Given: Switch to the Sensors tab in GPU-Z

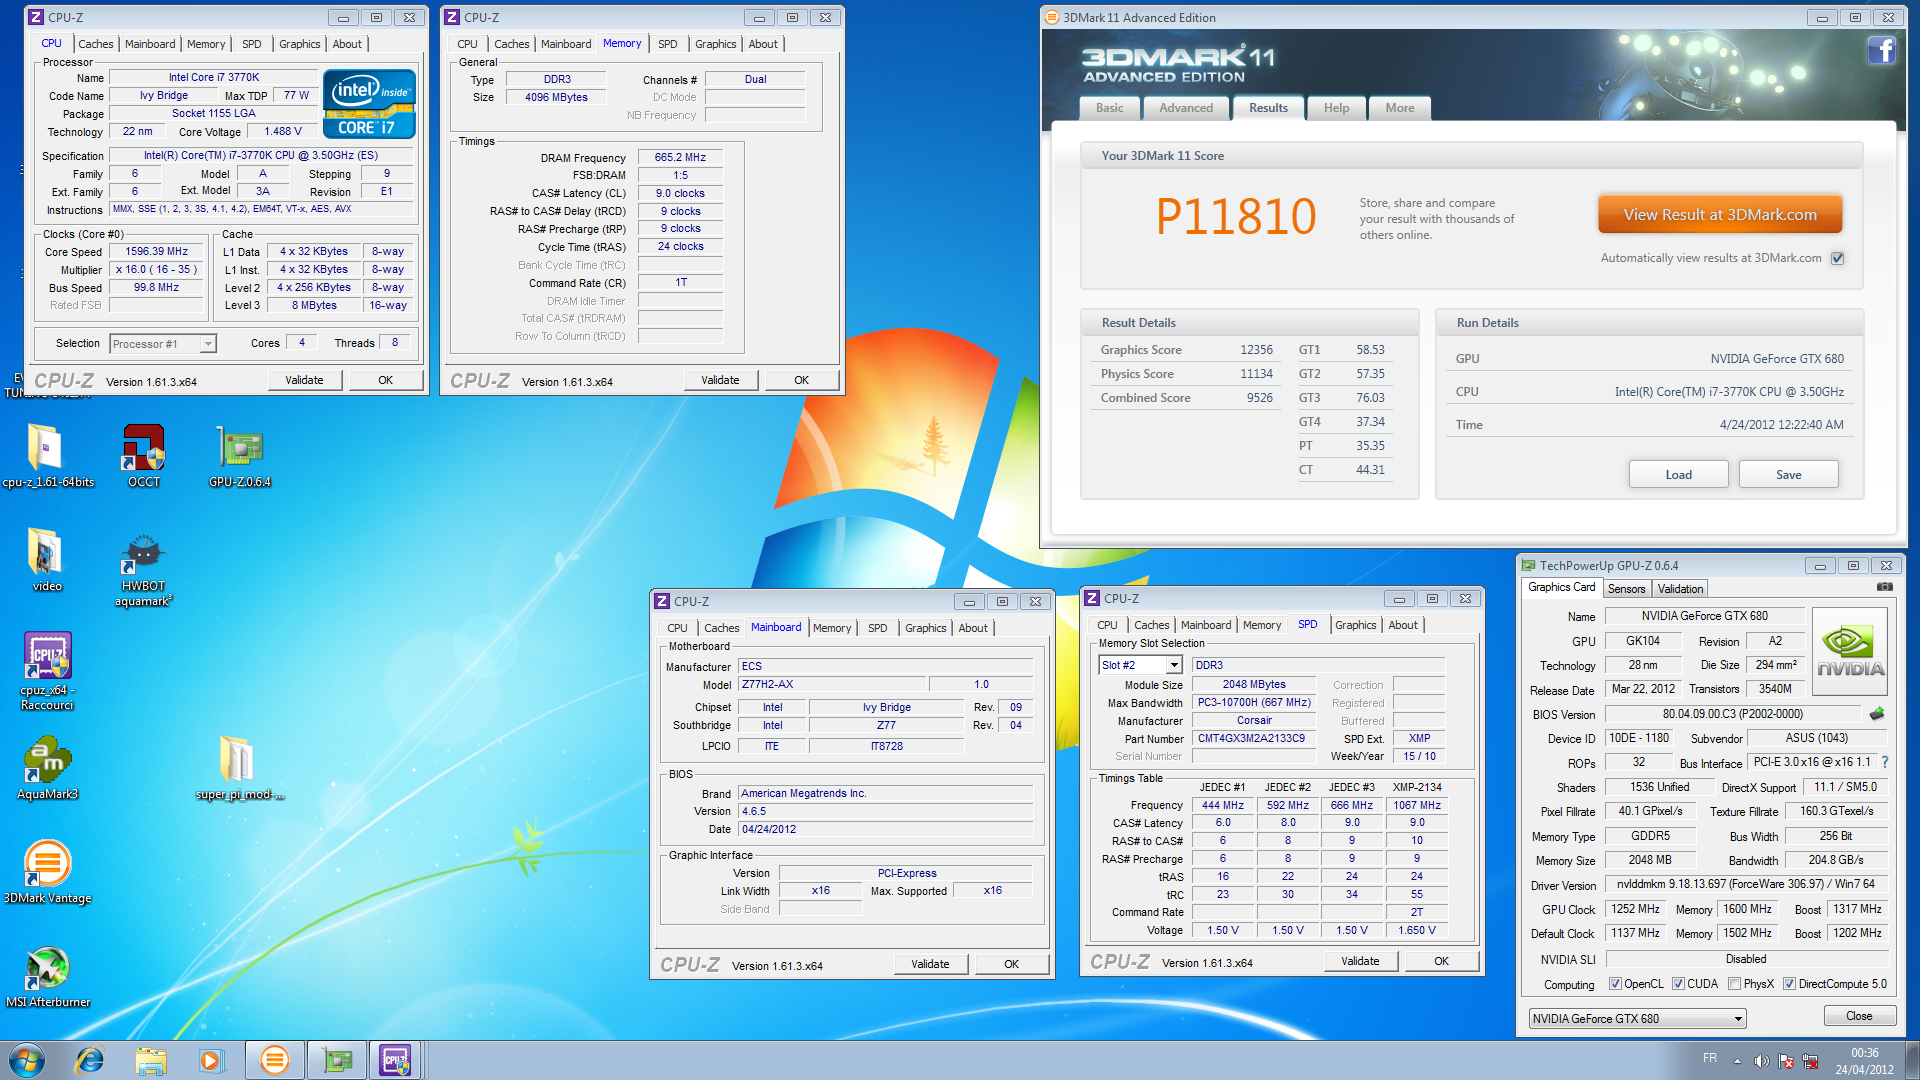Looking at the screenshot, I should click(1626, 589).
